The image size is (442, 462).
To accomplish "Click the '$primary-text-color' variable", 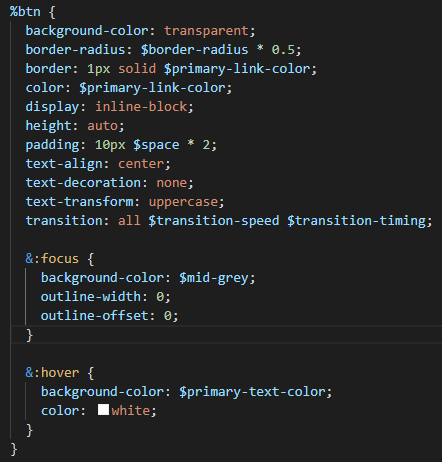I will tap(252, 392).
